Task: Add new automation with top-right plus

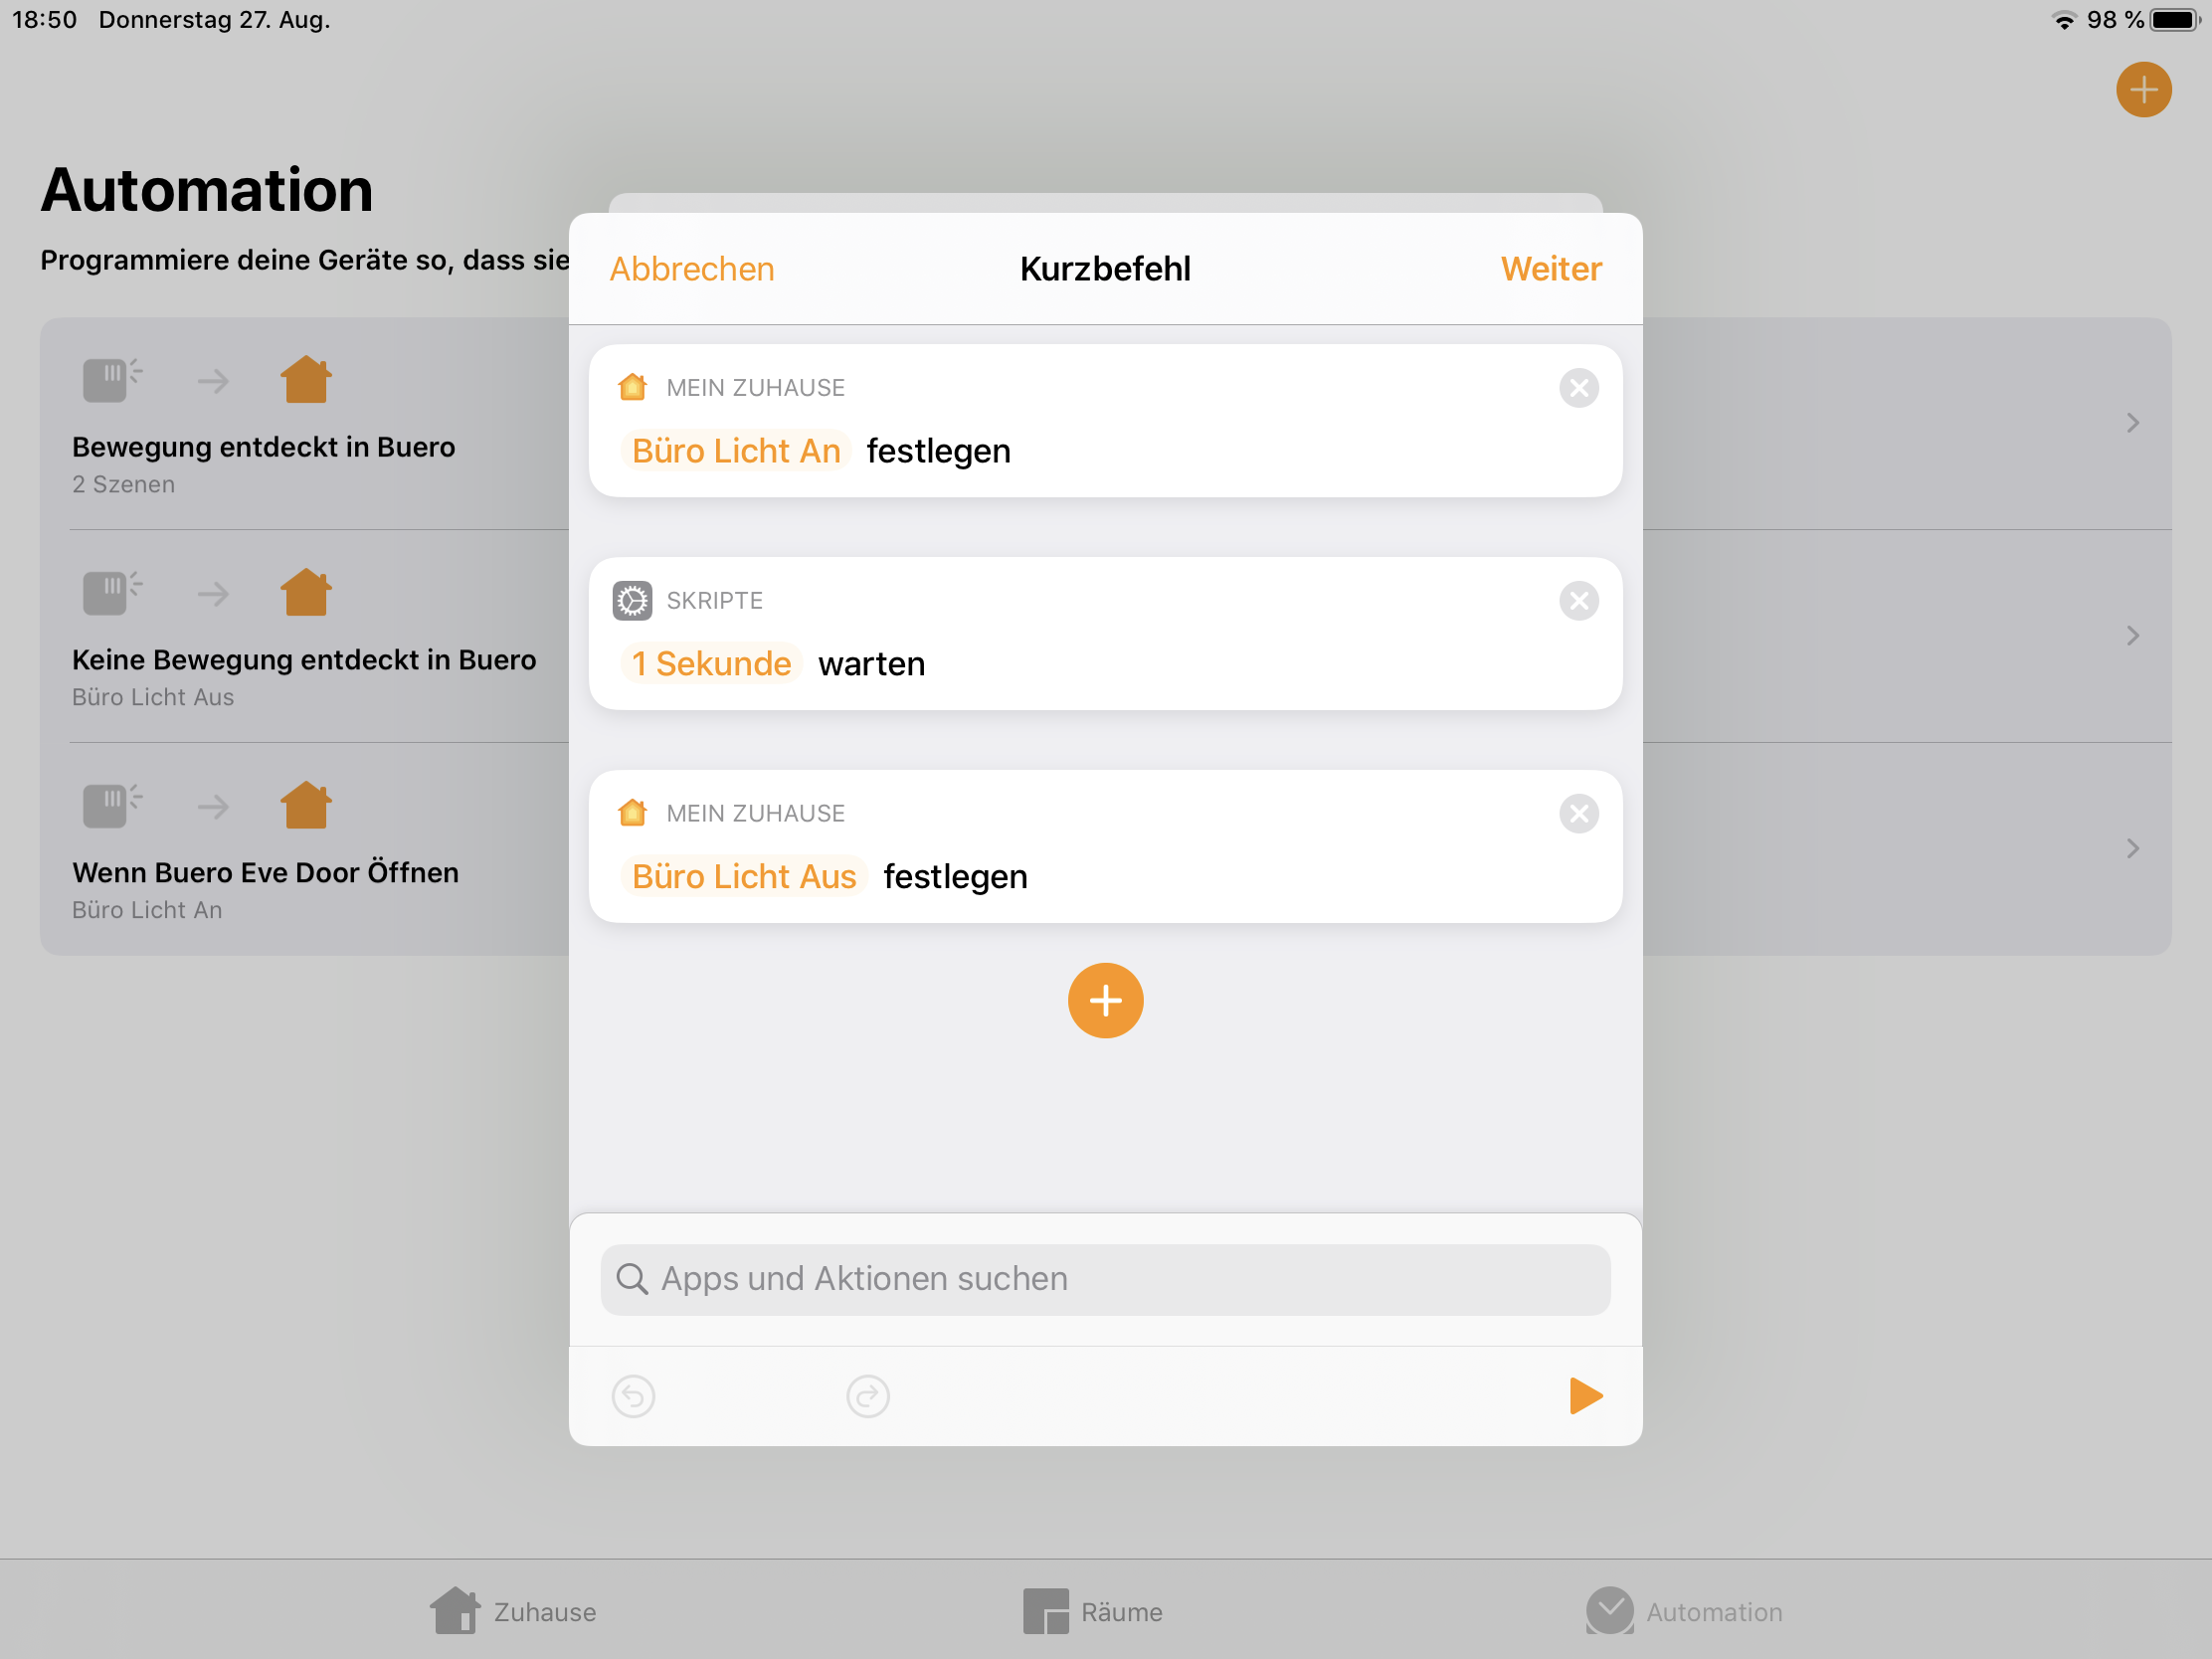Action: pos(2143,90)
